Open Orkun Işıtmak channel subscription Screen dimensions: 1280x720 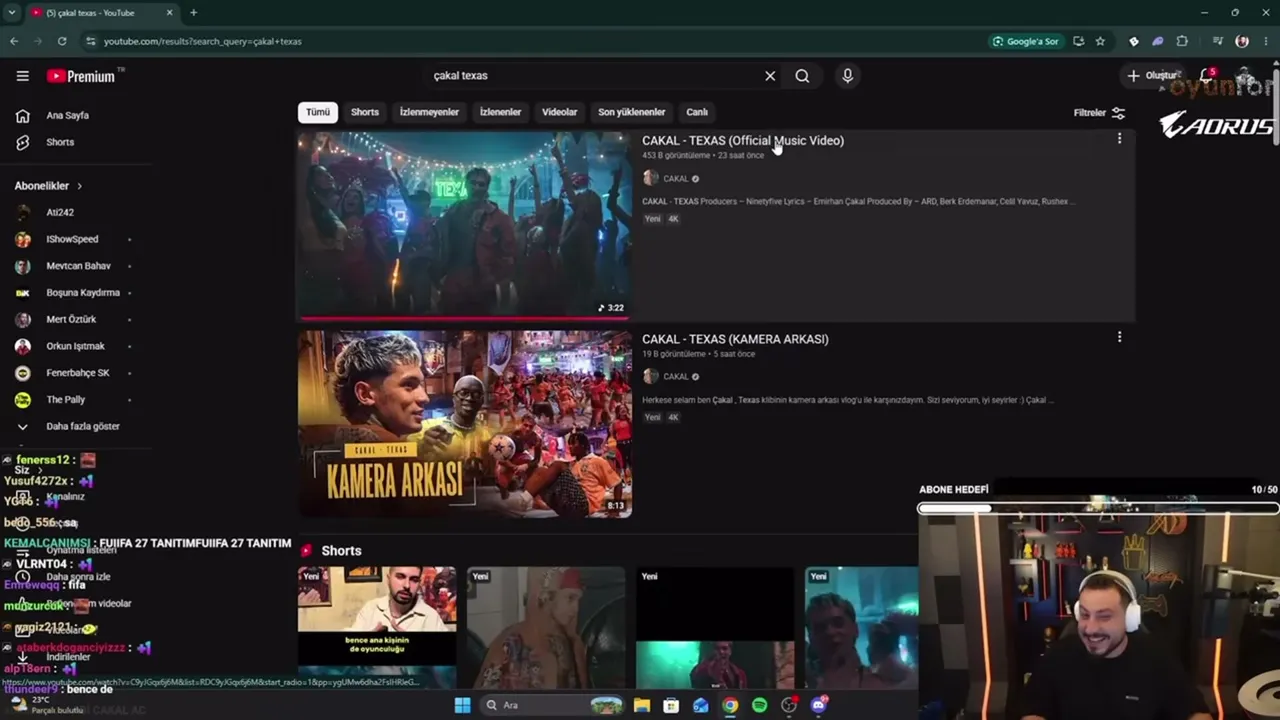[x=75, y=346]
